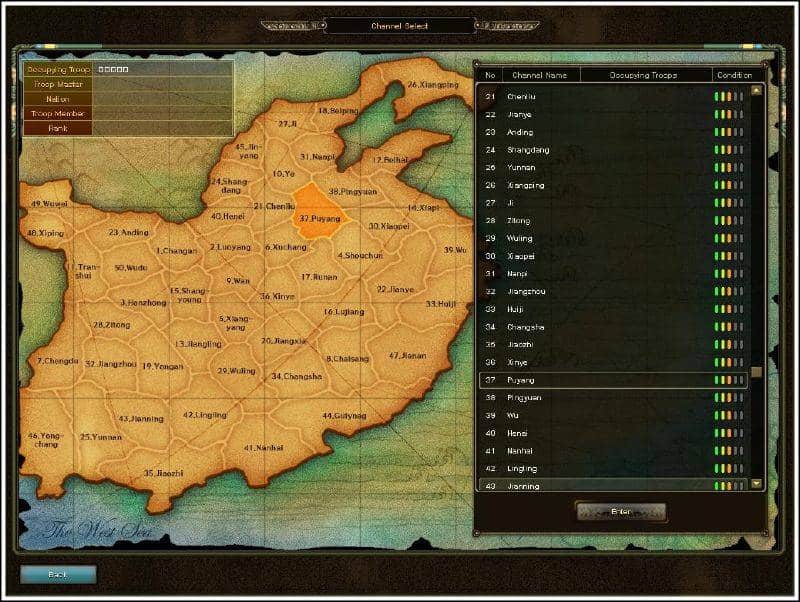Click the 8.Chaisang territory on the map
Screen dimensions: 800x602
coord(347,359)
